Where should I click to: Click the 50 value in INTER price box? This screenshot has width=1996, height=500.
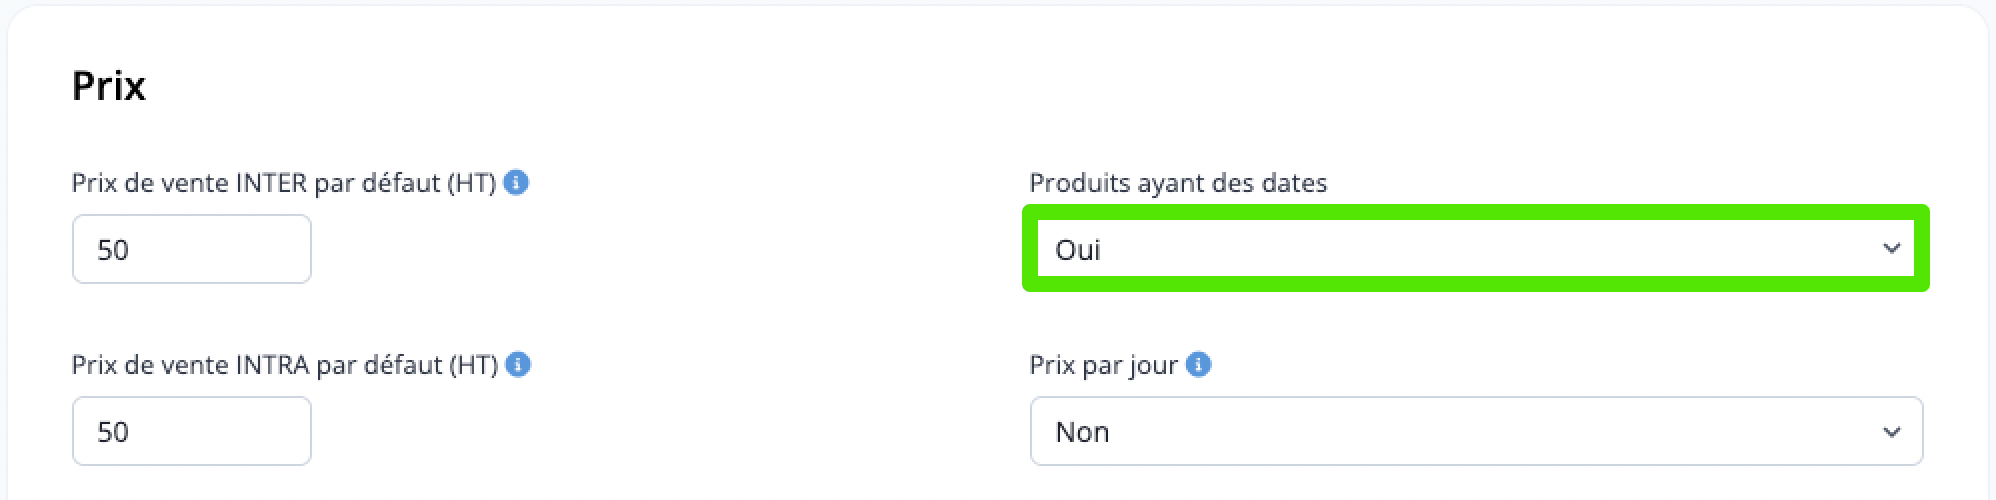click(113, 249)
